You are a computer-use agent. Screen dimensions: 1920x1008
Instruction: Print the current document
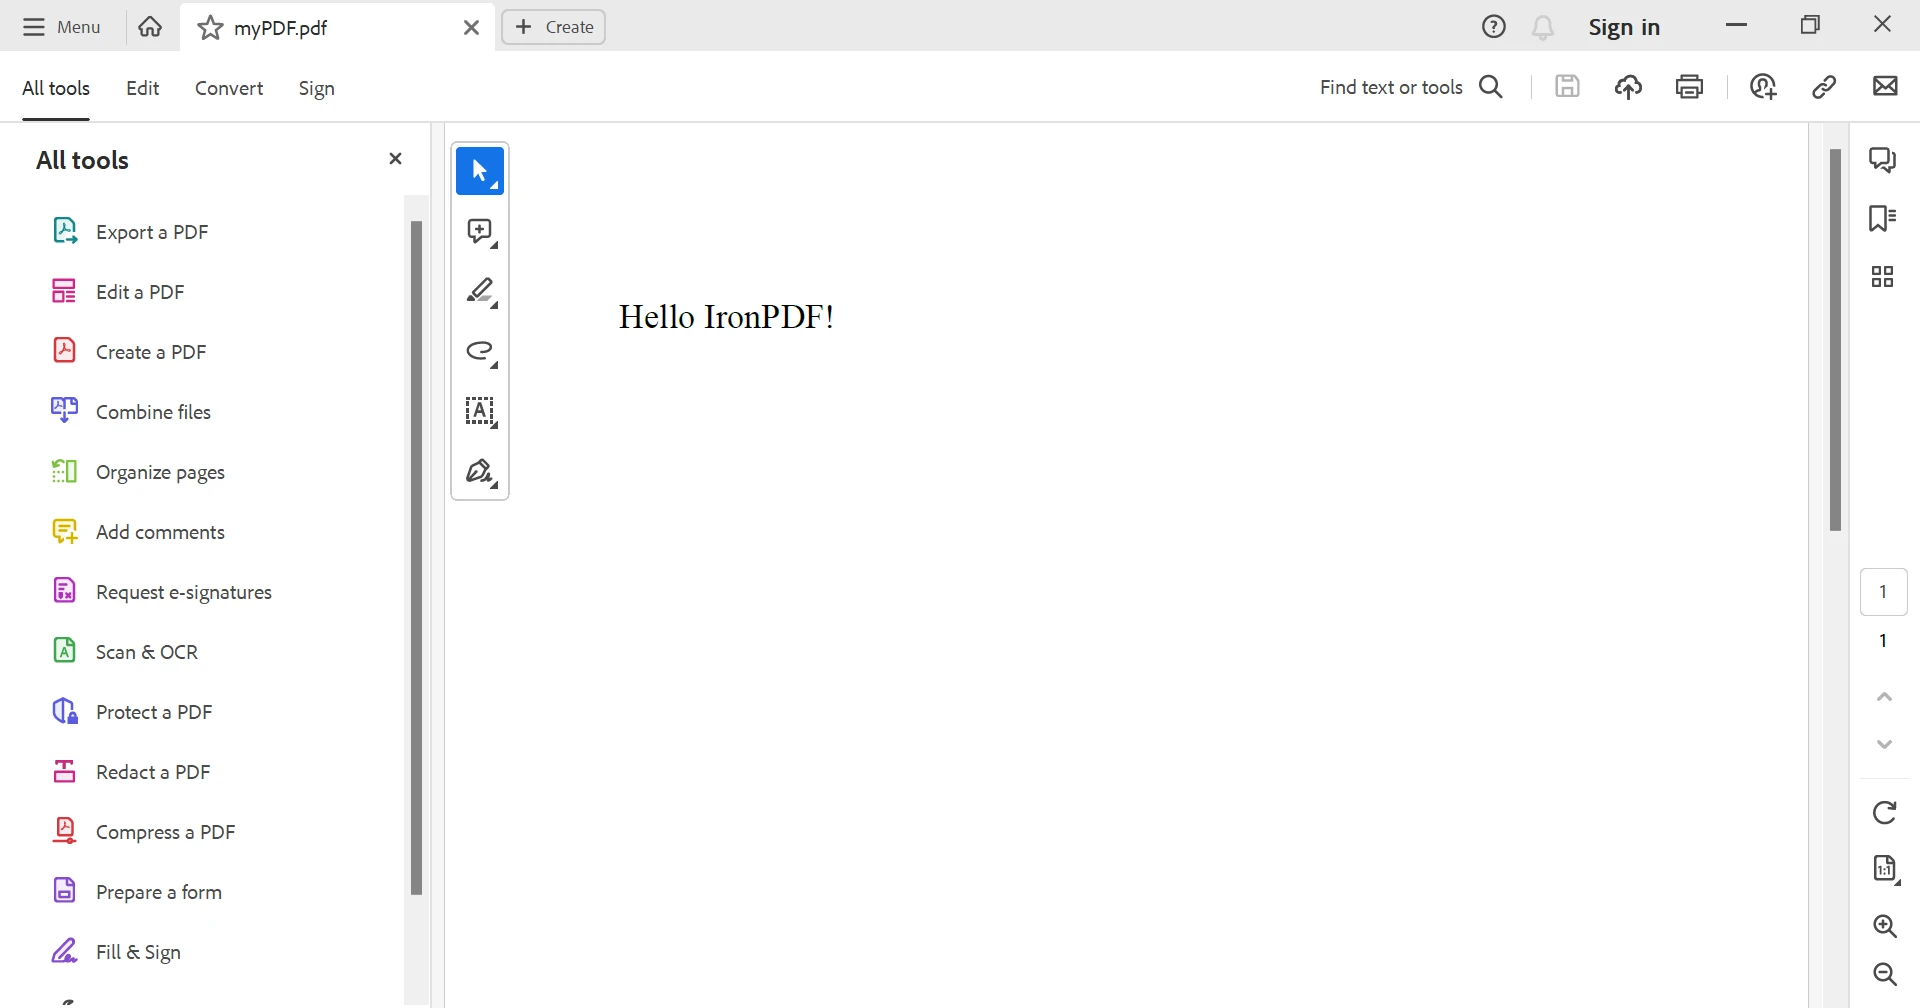point(1689,87)
